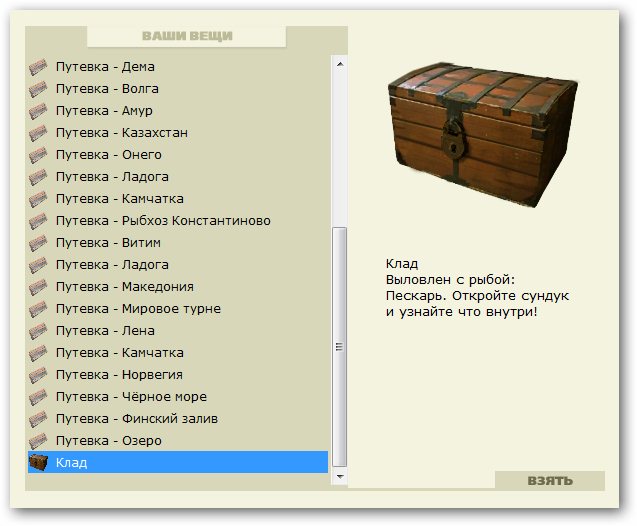The image size is (637, 526).
Task: Click the ticket icon beside Путевка - Дема
Action: 38,67
